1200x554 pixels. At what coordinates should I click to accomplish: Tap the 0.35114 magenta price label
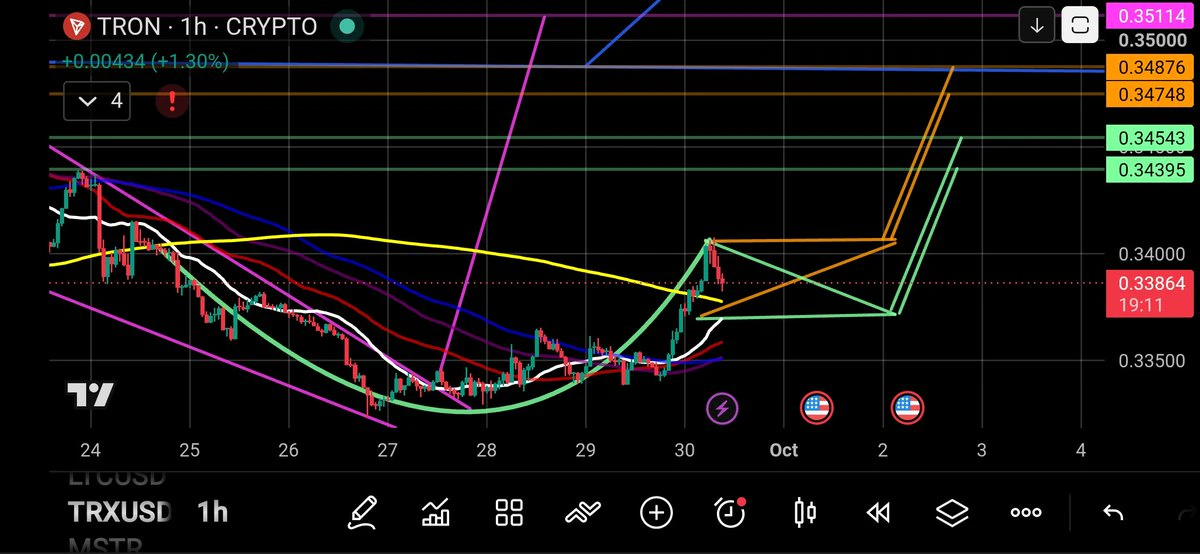click(x=1151, y=15)
